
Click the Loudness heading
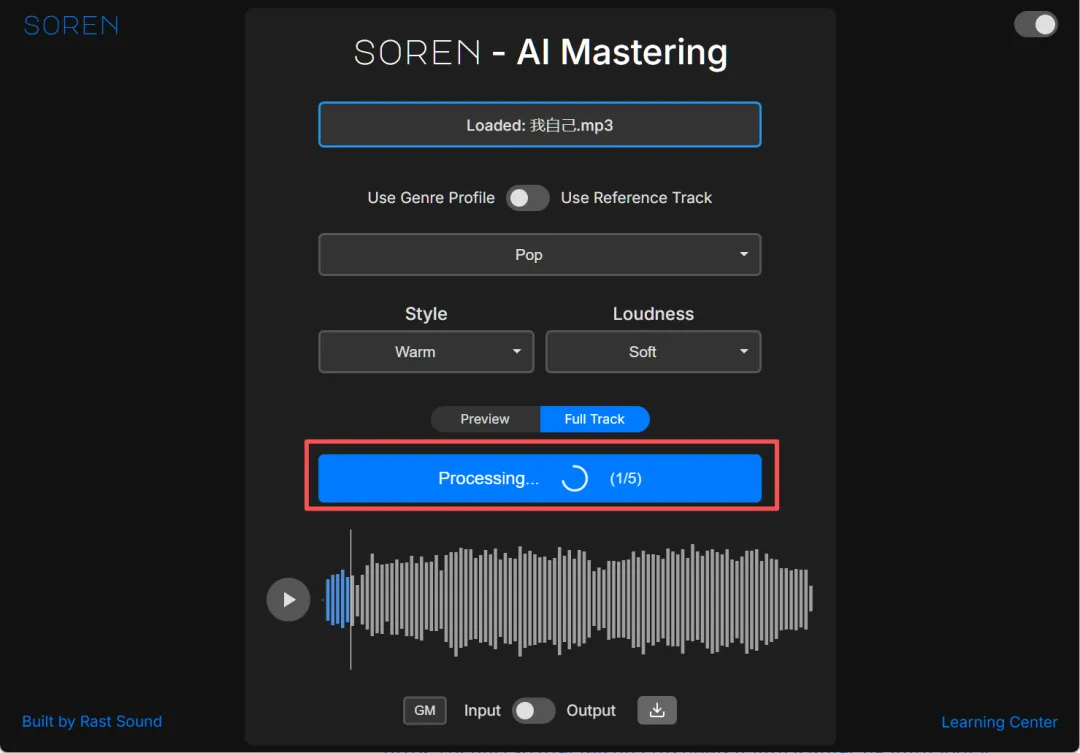653,313
